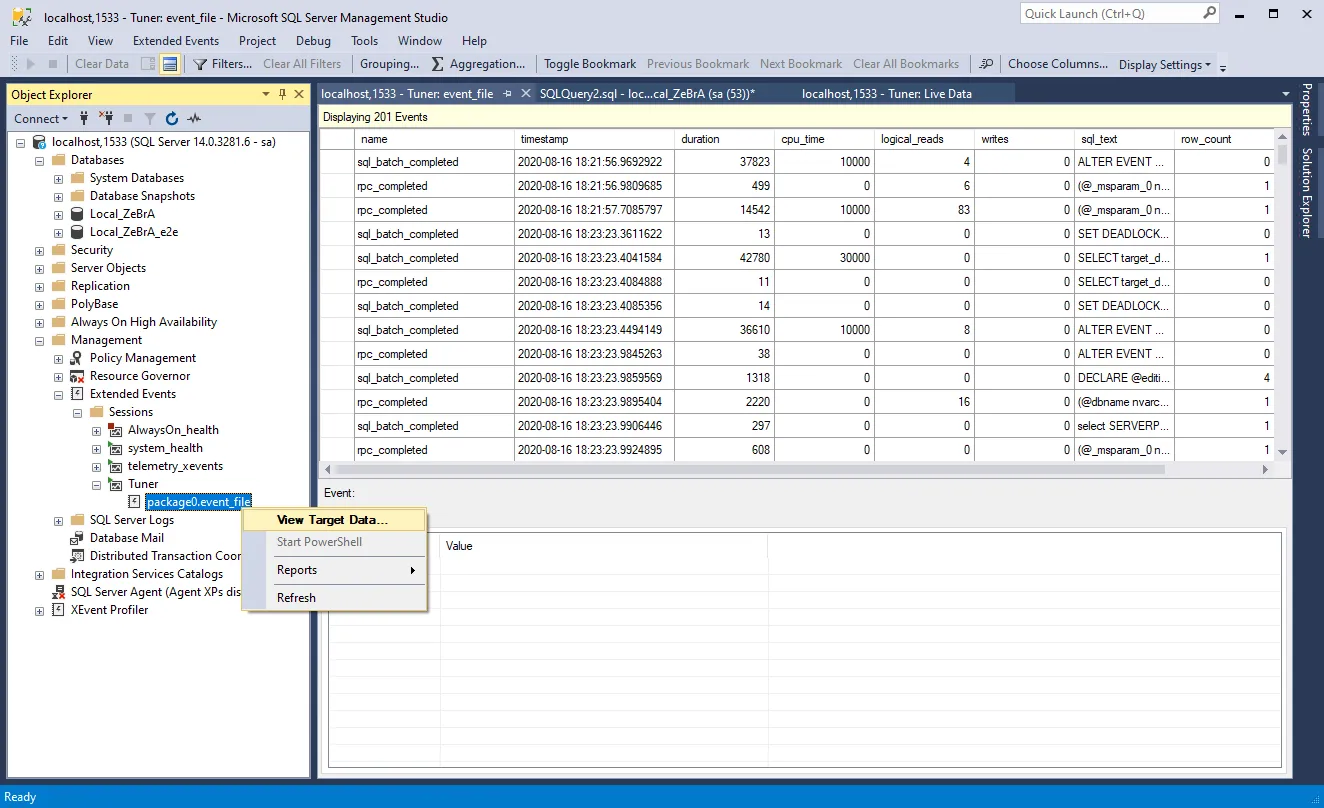Open the Display Settings dropdown
The width and height of the screenshot is (1324, 808).
(x=1164, y=64)
